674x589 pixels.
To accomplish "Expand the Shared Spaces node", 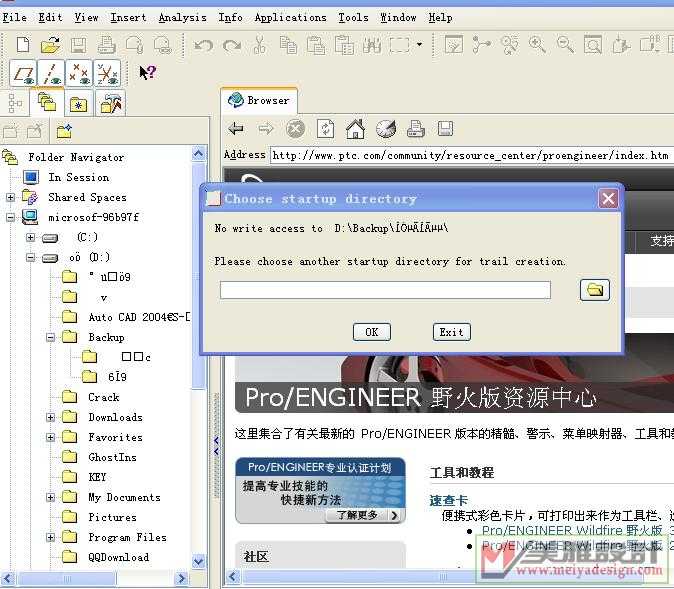I will click(10, 197).
